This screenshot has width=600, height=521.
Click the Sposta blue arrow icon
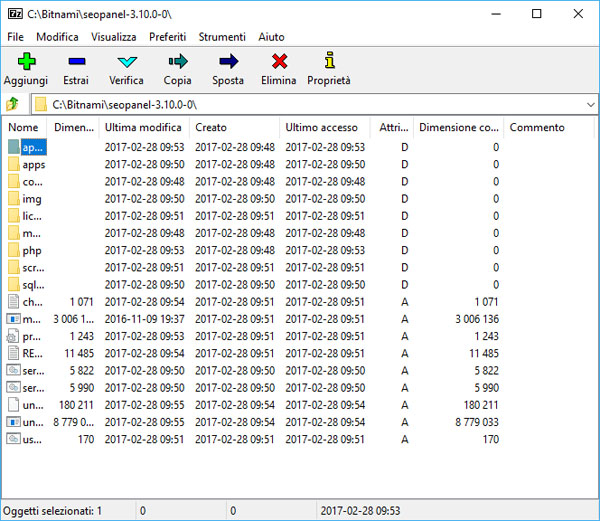[x=228, y=62]
